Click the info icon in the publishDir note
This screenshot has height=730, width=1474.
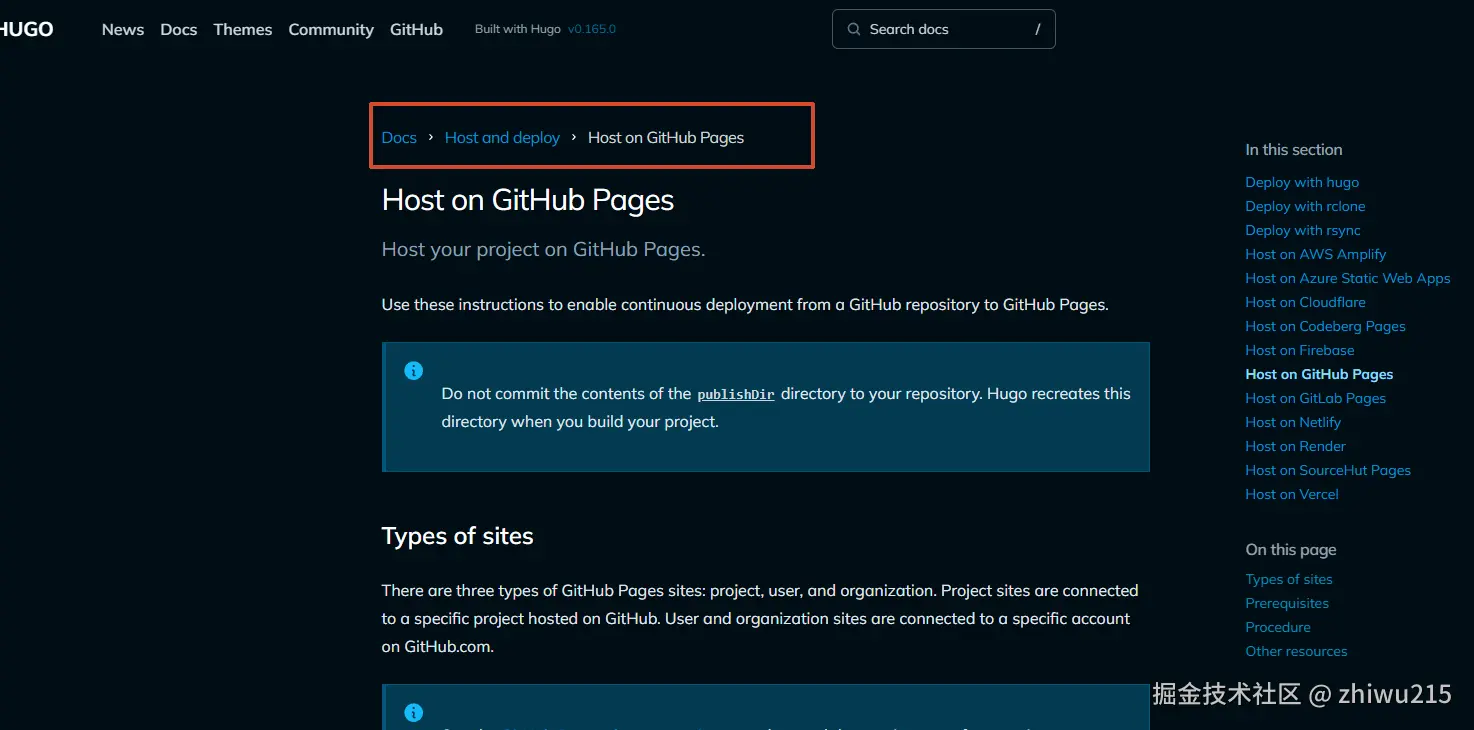[413, 371]
